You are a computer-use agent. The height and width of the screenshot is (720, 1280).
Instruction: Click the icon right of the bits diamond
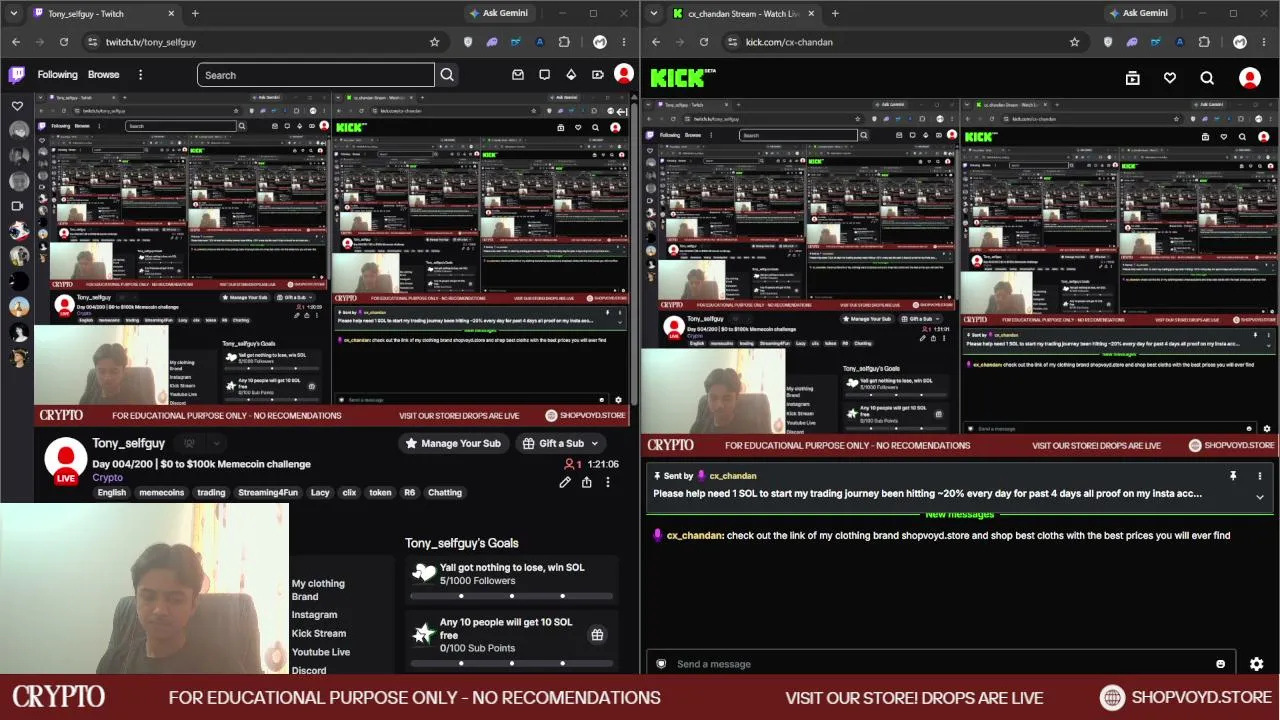(597, 75)
